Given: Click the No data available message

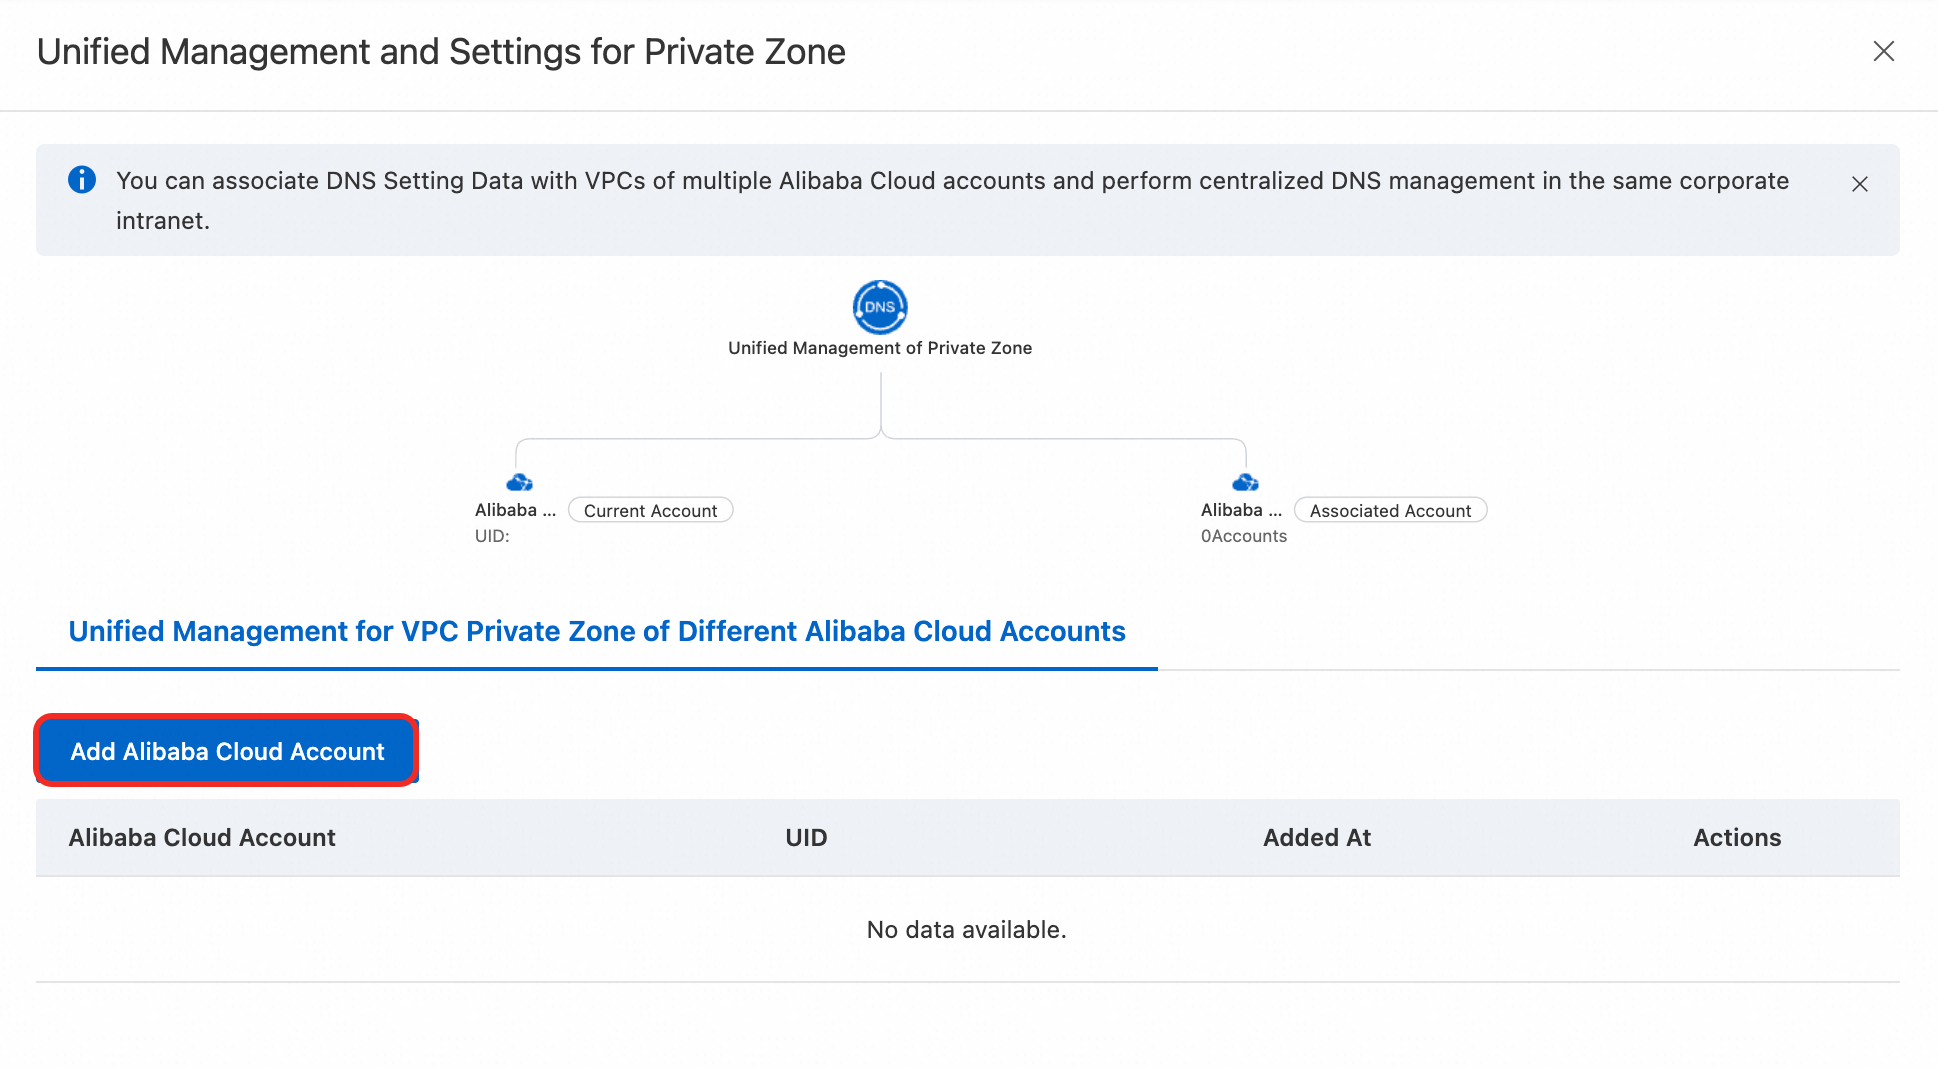Looking at the screenshot, I should click(966, 930).
